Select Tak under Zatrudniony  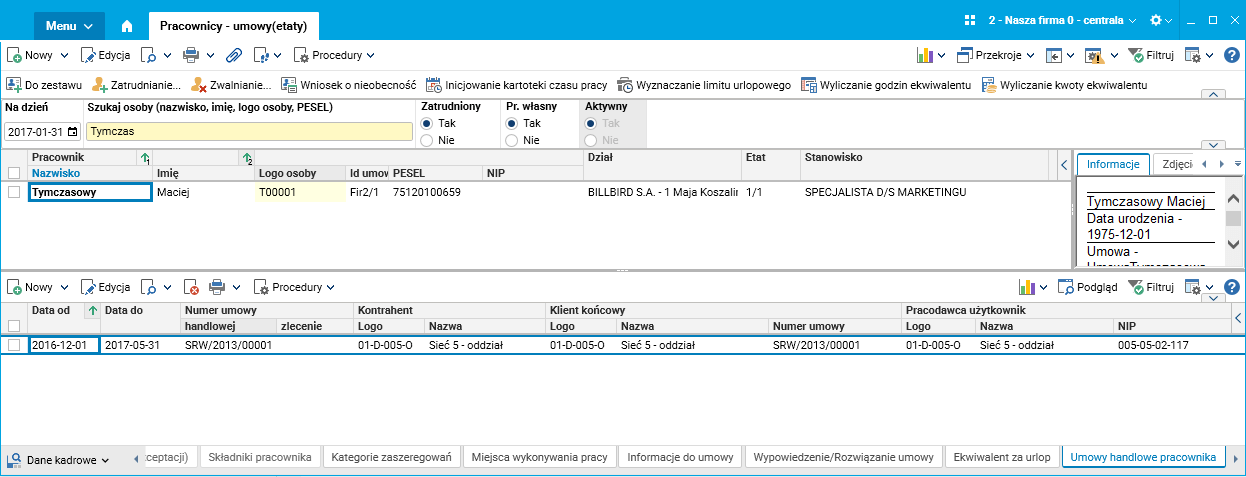point(427,123)
